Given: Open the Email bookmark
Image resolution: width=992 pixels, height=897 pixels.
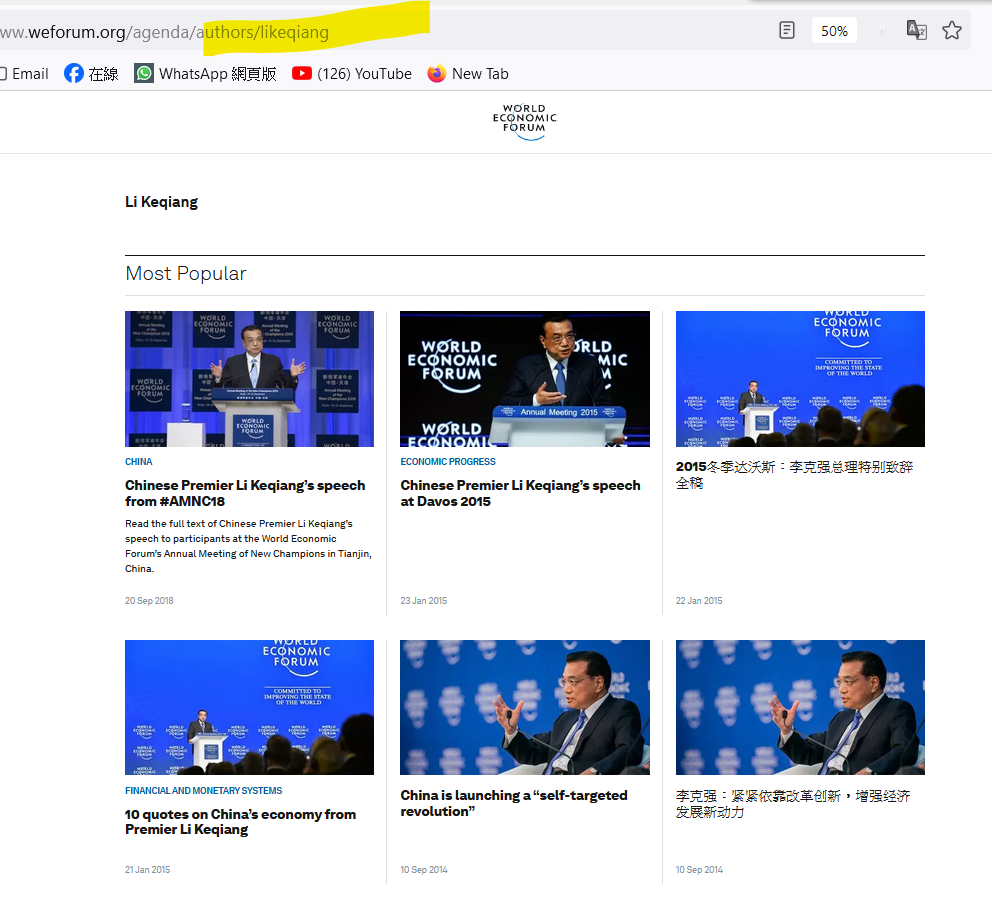Looking at the screenshot, I should tap(24, 74).
